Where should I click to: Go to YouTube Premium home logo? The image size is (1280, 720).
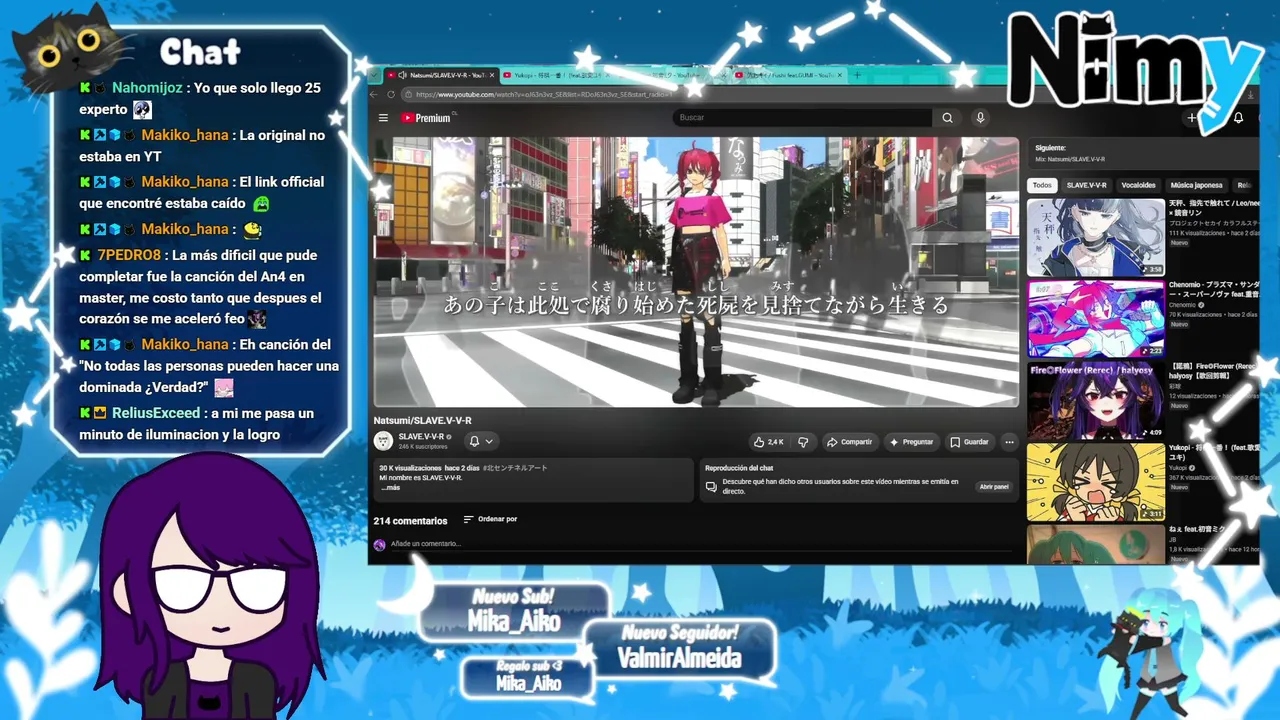click(426, 118)
